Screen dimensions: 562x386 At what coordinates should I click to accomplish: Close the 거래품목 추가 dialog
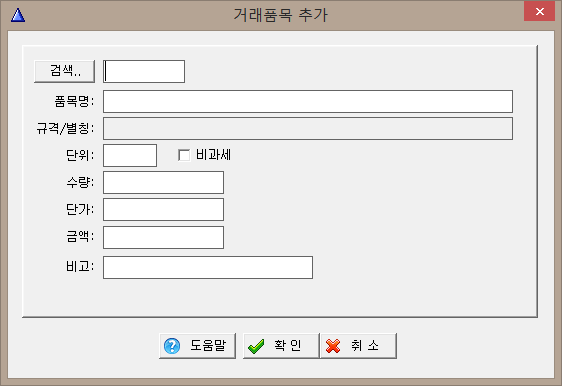tap(539, 11)
